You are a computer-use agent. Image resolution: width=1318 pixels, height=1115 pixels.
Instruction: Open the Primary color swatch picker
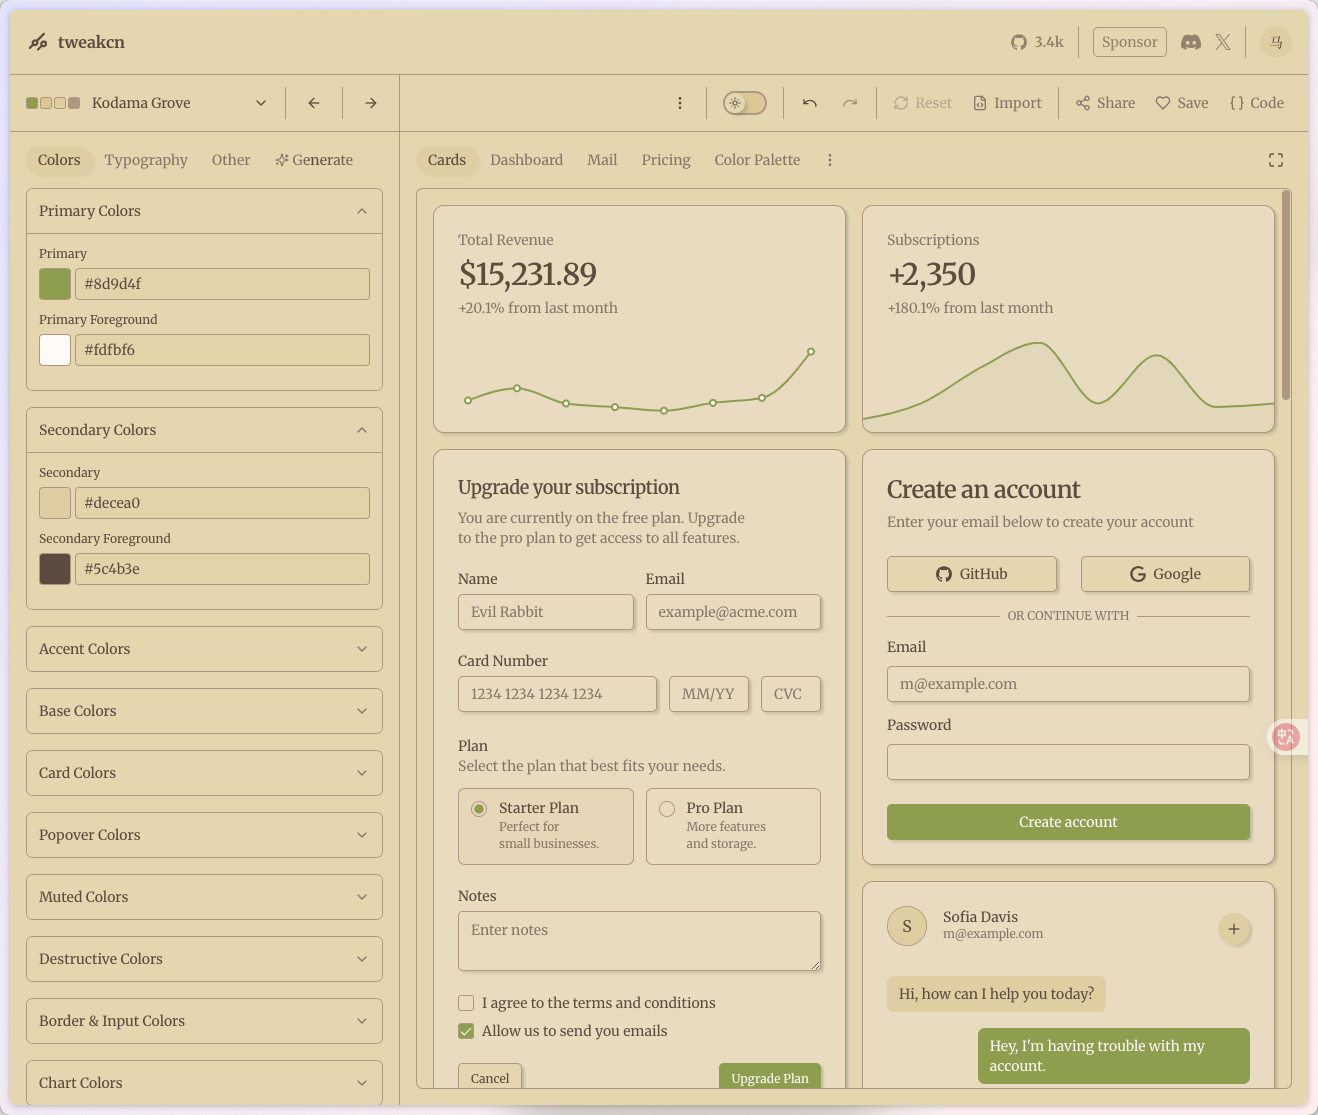pyautogui.click(x=55, y=284)
